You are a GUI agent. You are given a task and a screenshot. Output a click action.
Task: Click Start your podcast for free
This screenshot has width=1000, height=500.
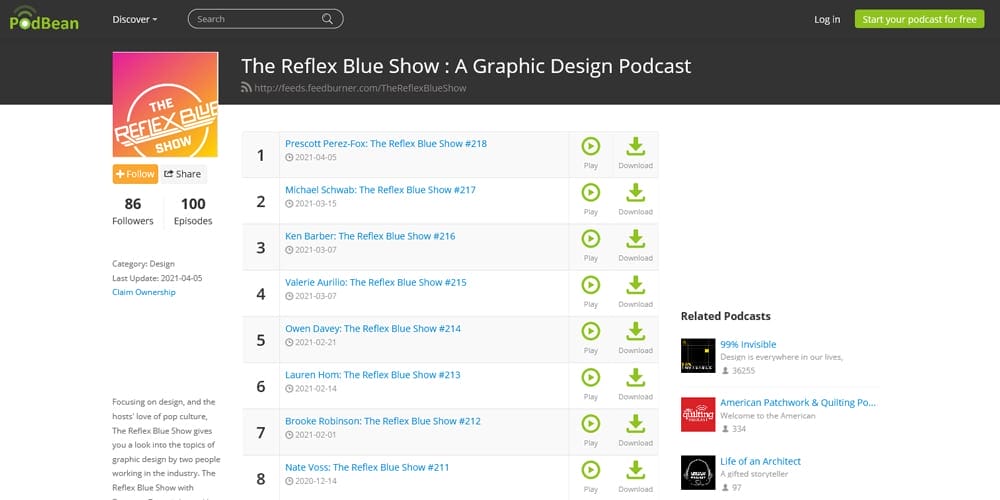tap(919, 19)
